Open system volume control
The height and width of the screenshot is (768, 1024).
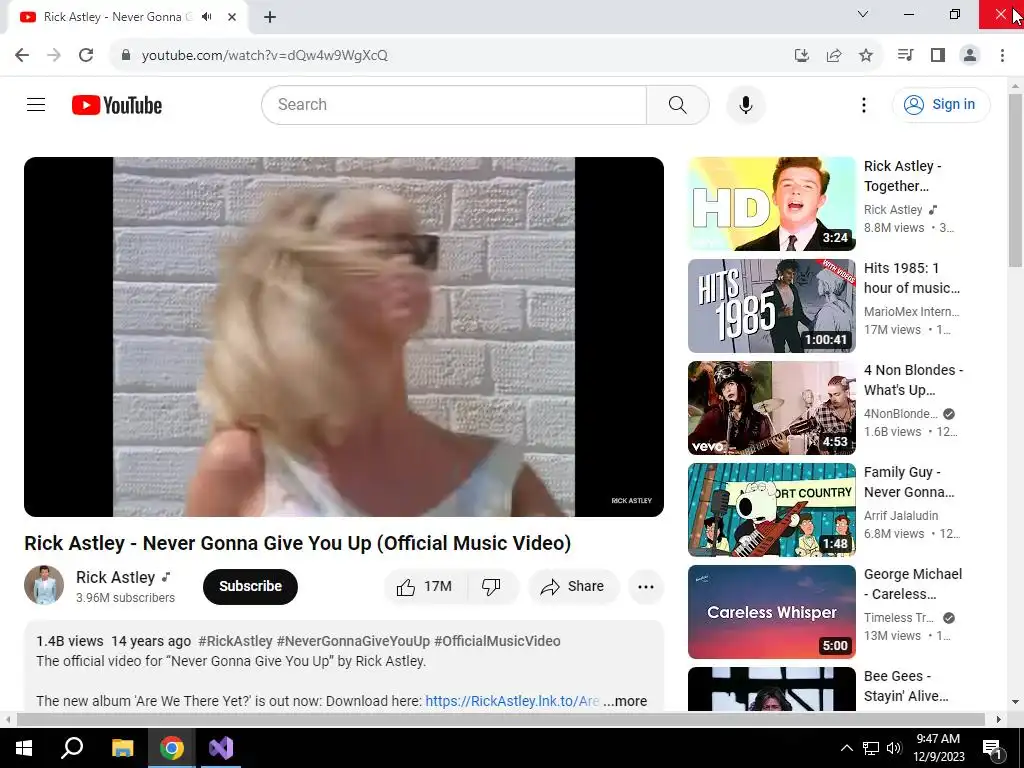coord(894,748)
